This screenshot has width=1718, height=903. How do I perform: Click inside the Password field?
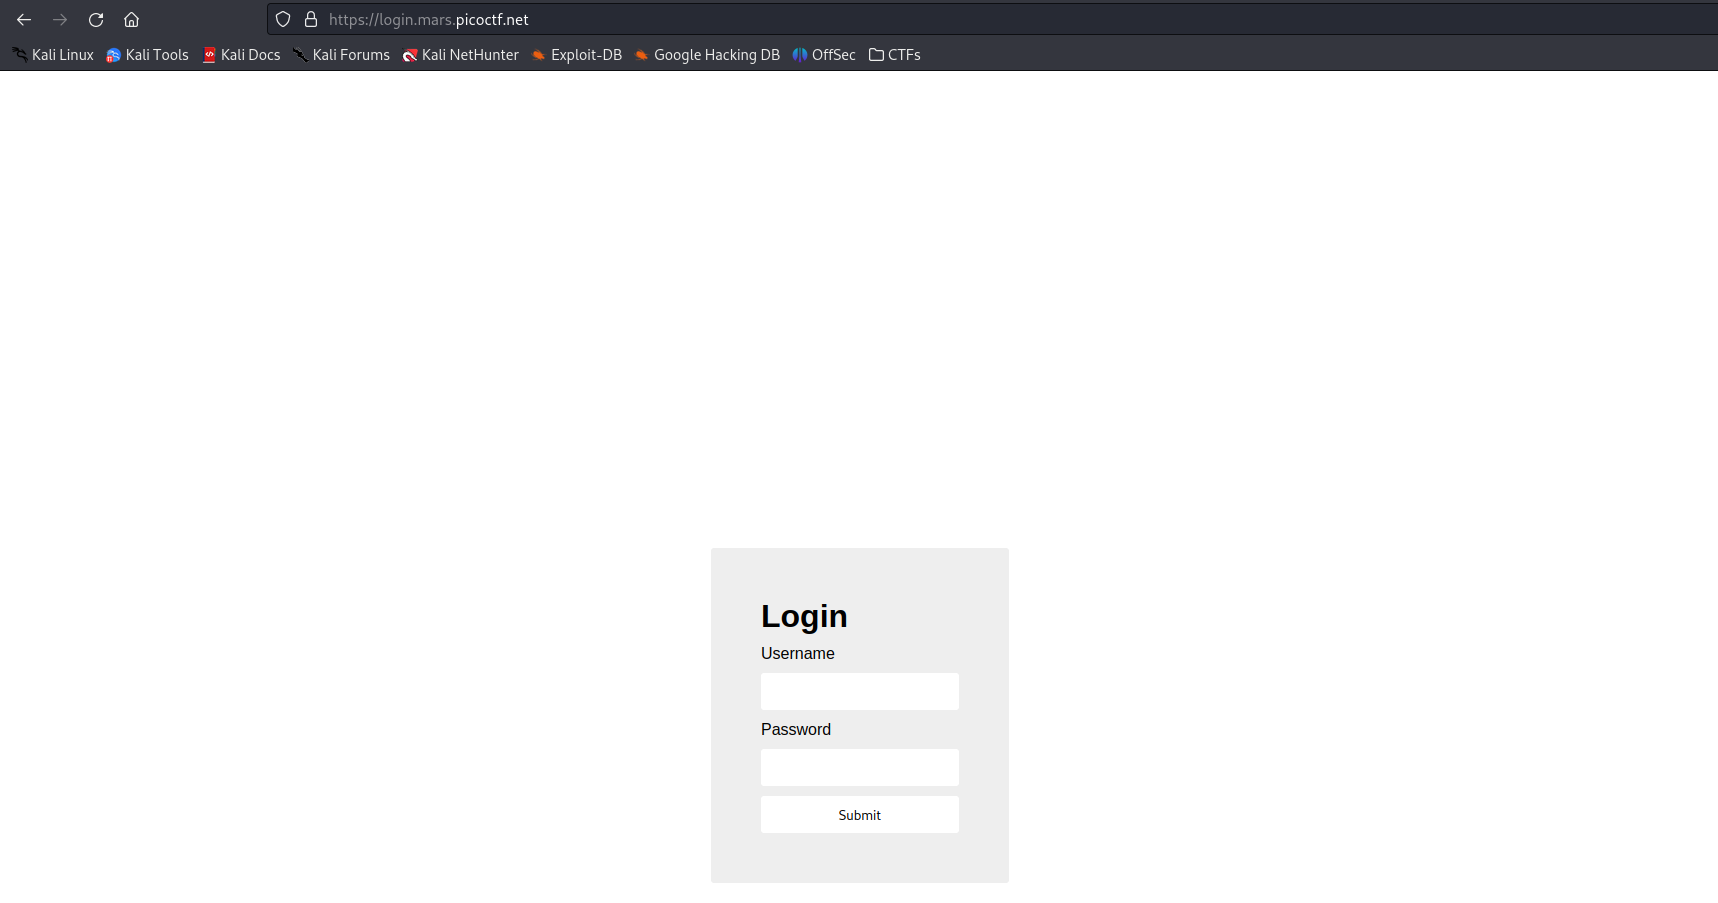(x=859, y=767)
